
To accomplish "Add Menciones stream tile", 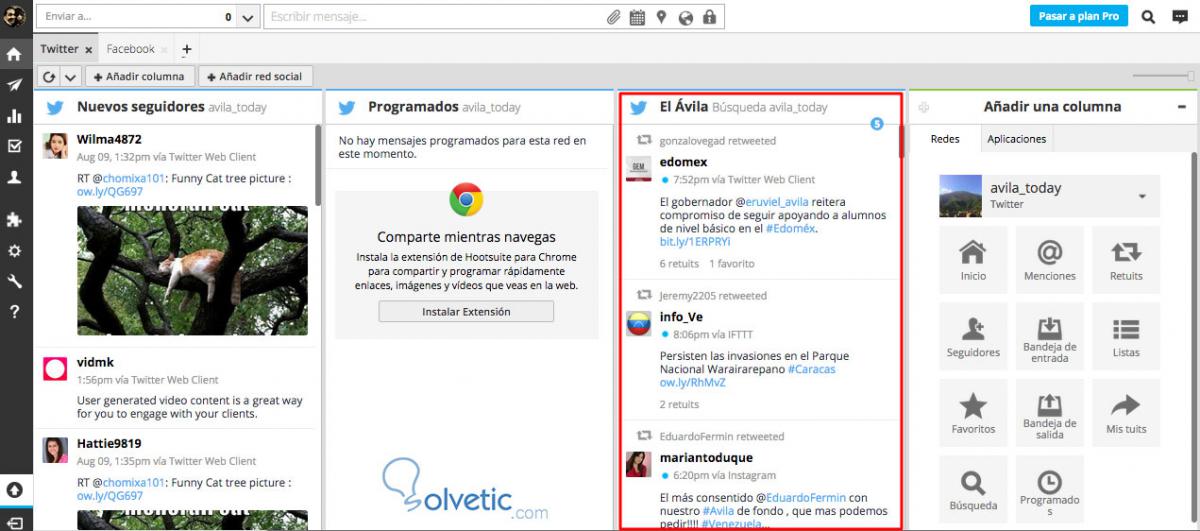I will [1050, 259].
